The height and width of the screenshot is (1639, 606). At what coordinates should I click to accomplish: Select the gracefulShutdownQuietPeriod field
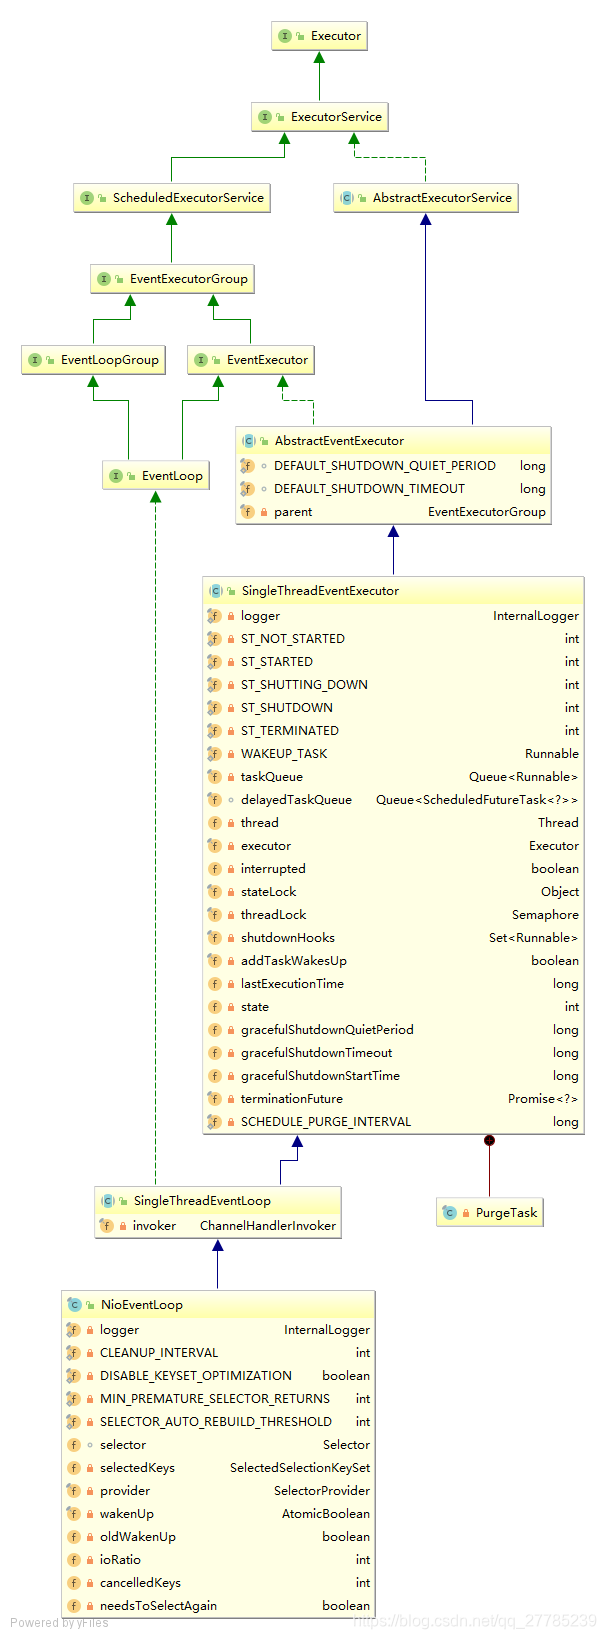[393, 1030]
